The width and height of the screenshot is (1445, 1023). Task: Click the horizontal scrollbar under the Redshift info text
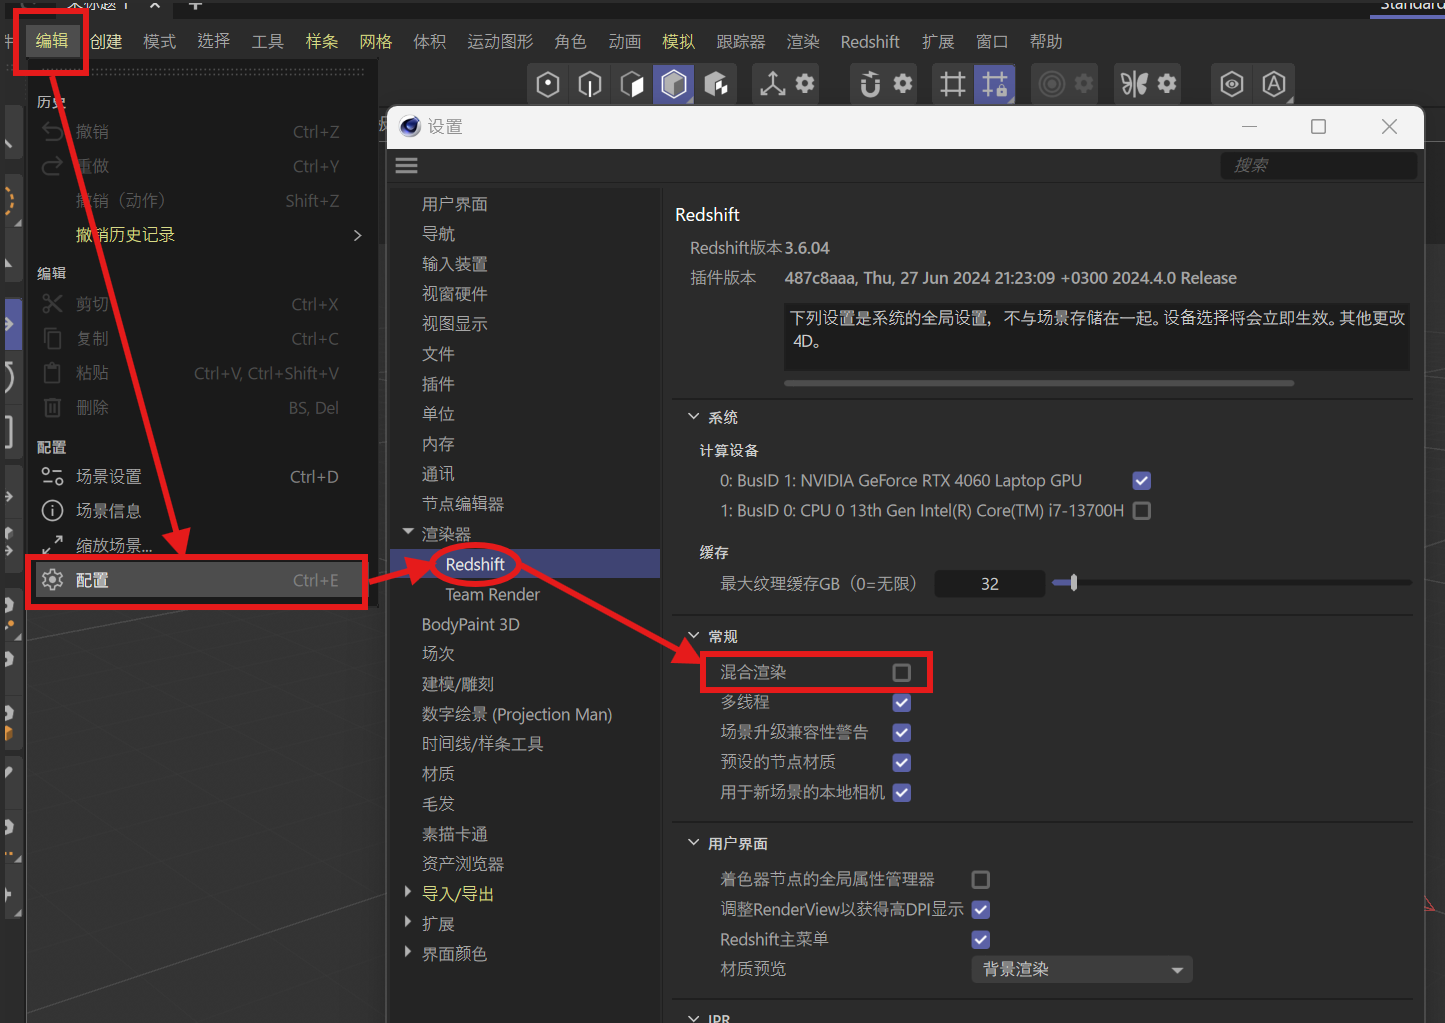(x=1039, y=383)
